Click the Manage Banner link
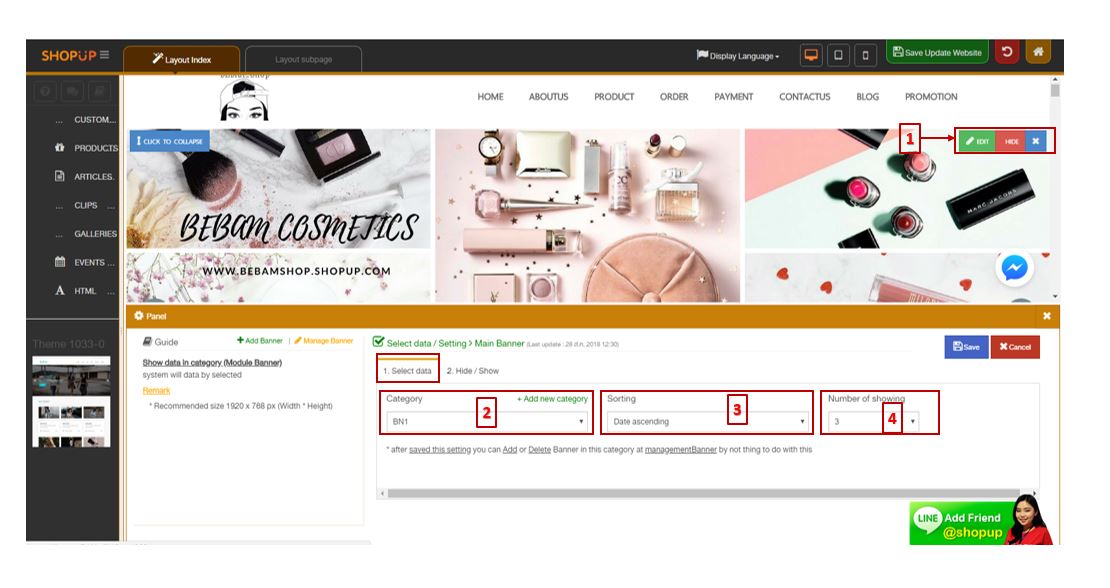This screenshot has width=1110, height=588. [x=324, y=341]
